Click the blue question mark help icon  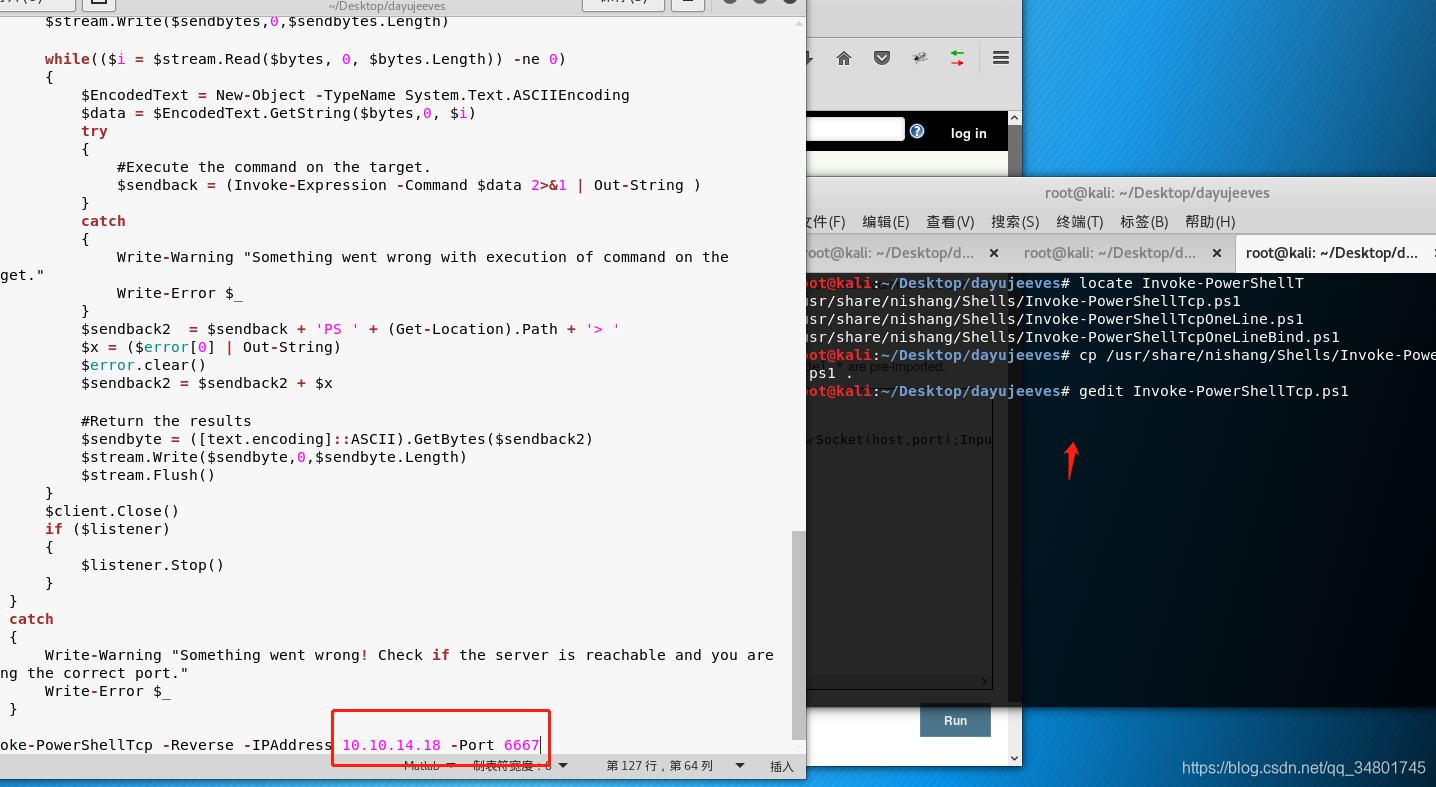(917, 131)
